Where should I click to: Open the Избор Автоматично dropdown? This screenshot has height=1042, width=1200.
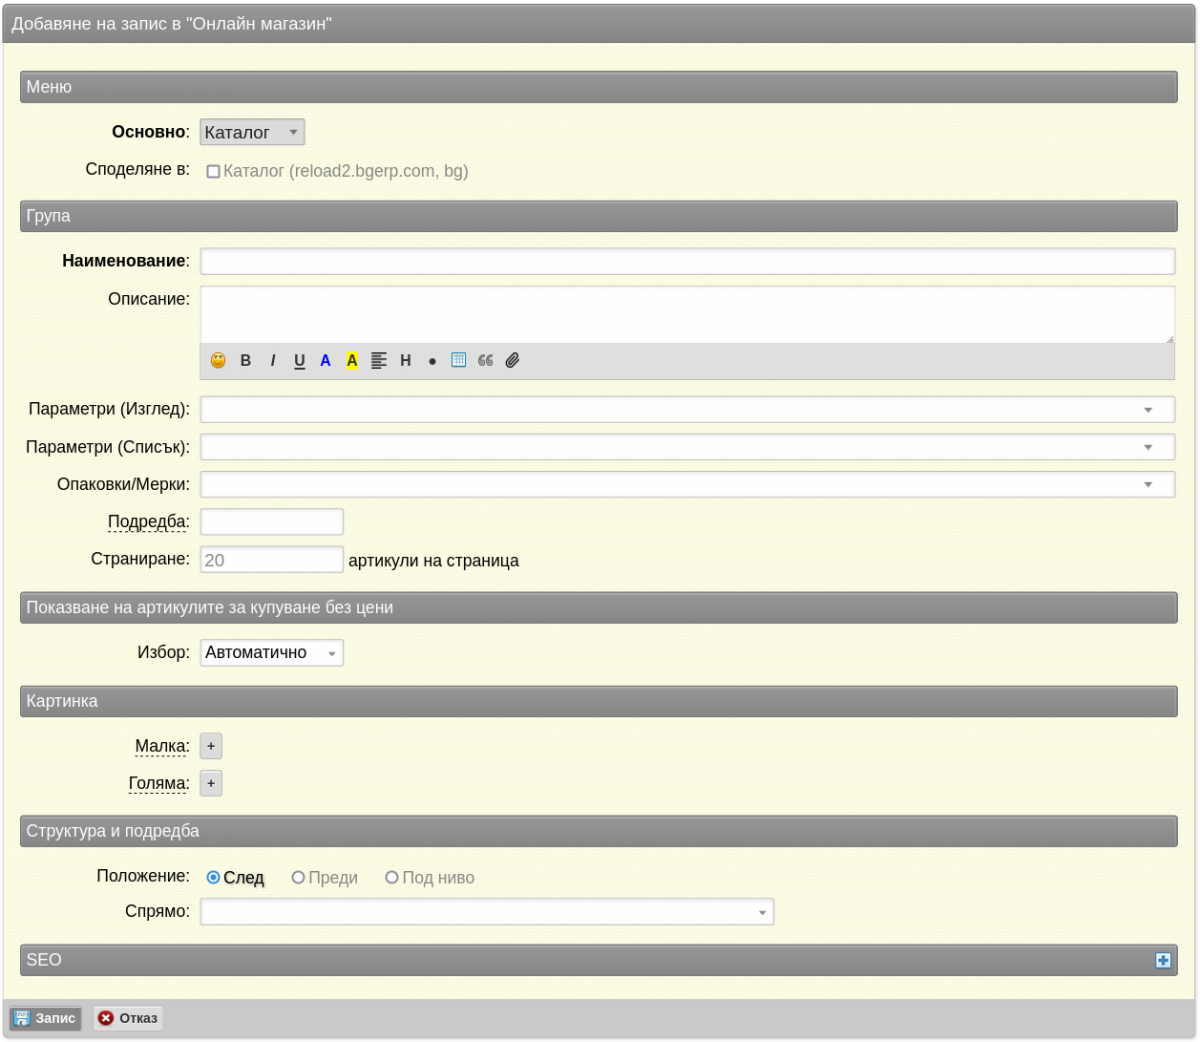(x=272, y=653)
